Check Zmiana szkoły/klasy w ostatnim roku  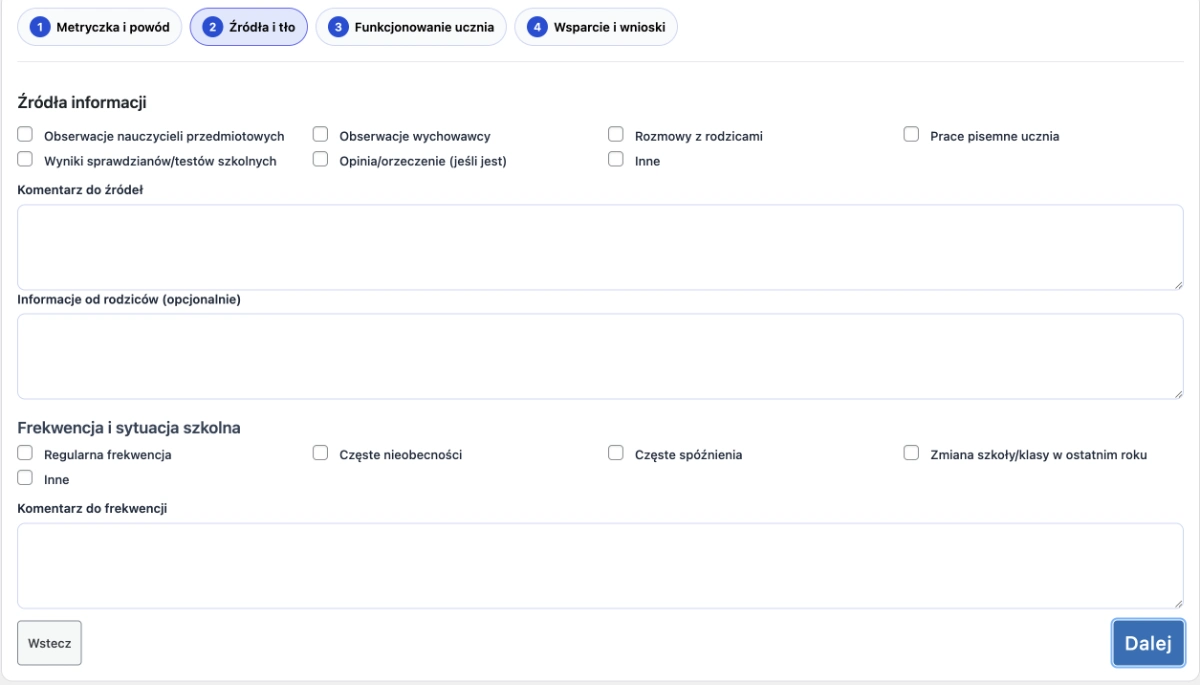[x=912, y=454]
